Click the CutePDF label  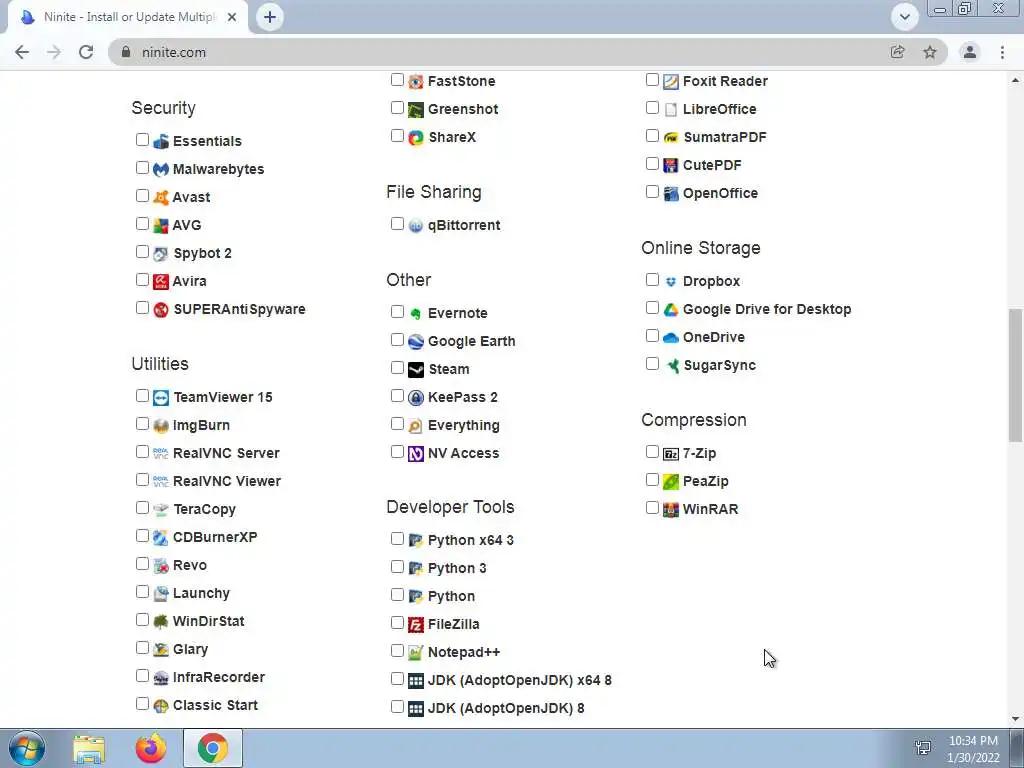click(712, 165)
